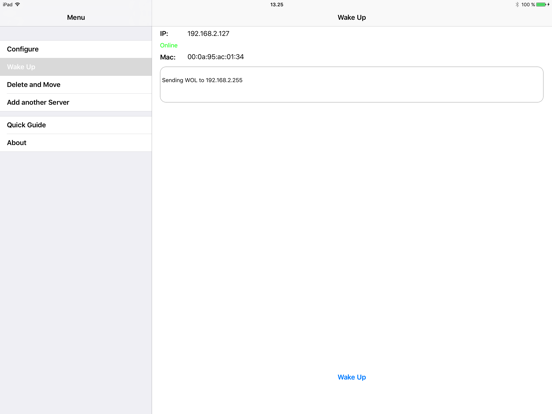Viewport: 552px width, 414px height.
Task: Open the Quick Guide
Action: tap(76, 125)
